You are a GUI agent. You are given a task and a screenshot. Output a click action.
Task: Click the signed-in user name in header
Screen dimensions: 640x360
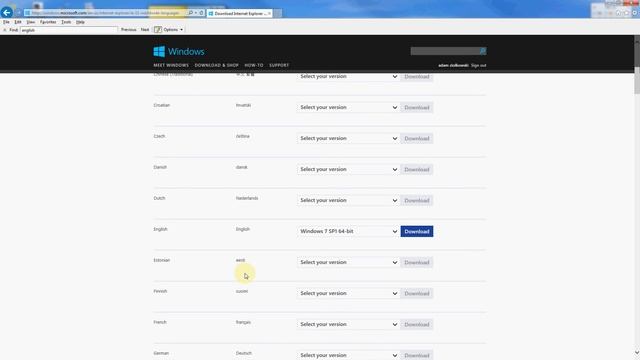point(453,65)
